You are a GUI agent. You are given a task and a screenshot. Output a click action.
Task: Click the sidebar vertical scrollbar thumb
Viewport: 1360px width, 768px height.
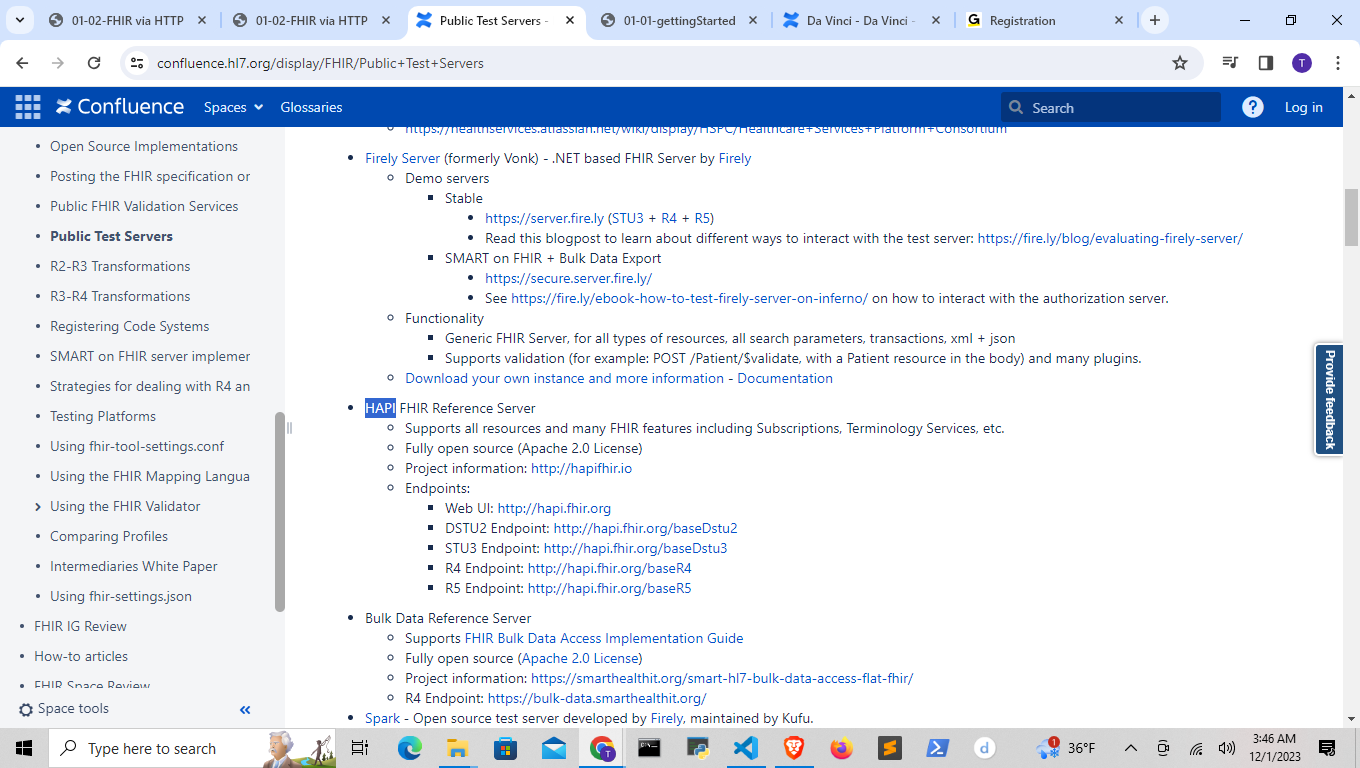pos(280,512)
